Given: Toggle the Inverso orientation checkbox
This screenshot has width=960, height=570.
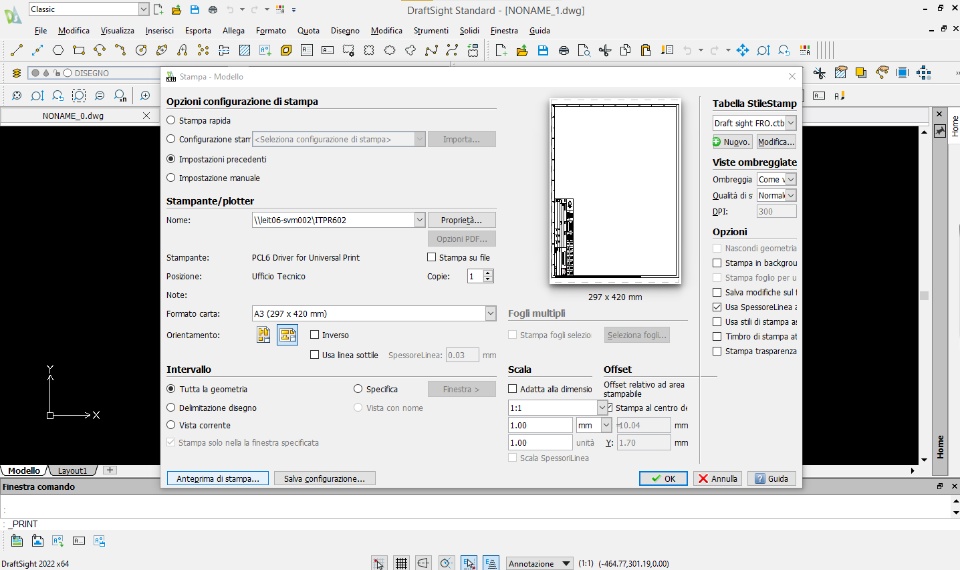Looking at the screenshot, I should coord(315,335).
